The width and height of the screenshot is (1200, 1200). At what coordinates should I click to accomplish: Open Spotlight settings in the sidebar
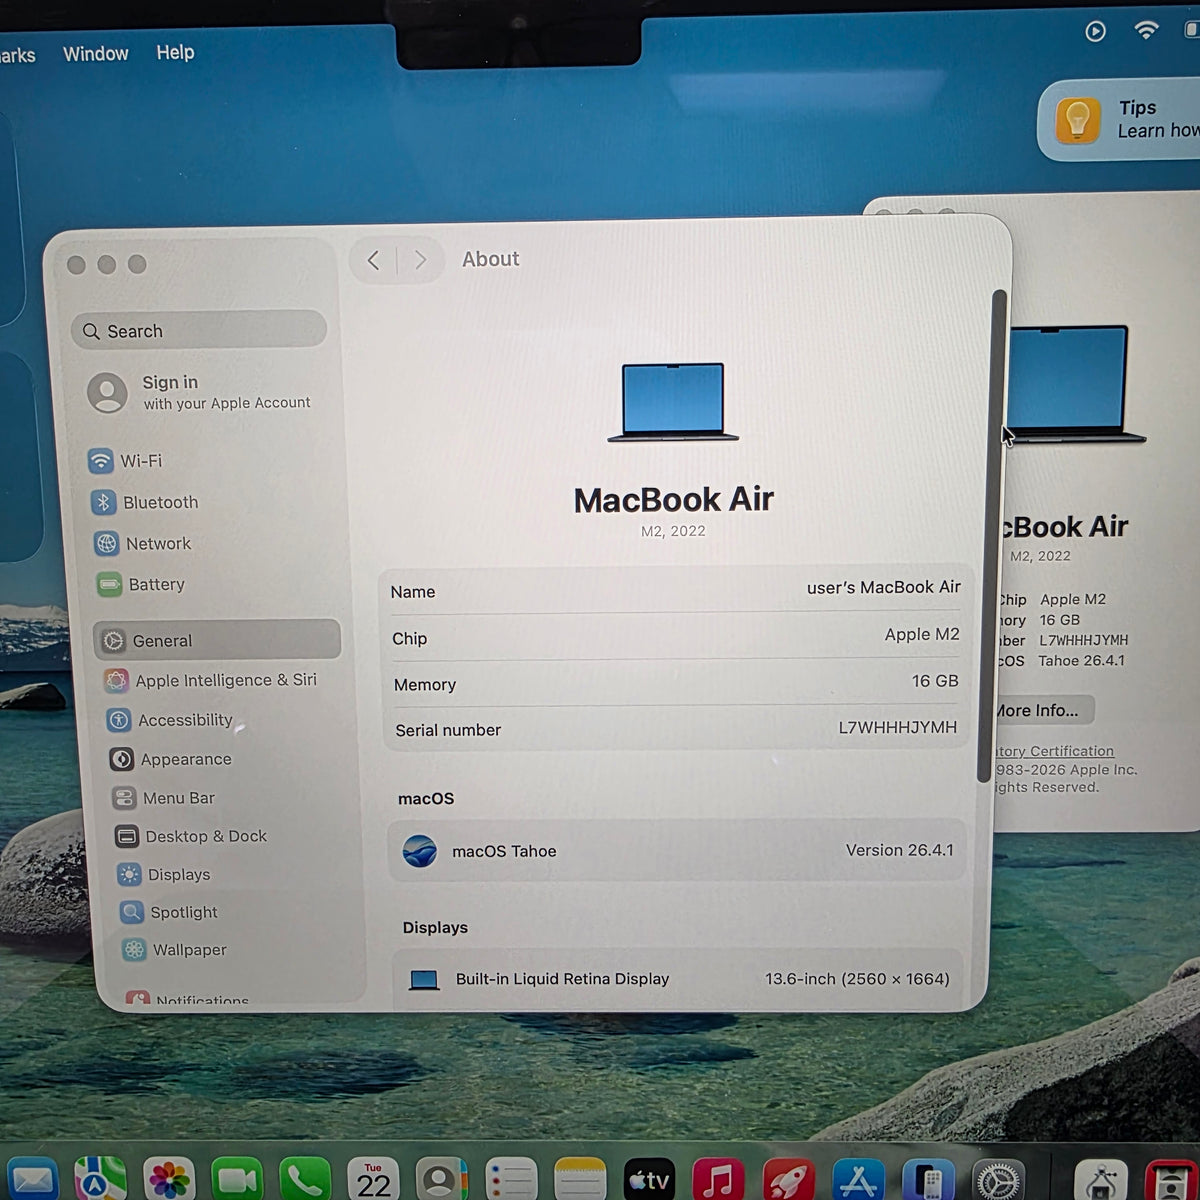(x=169, y=912)
